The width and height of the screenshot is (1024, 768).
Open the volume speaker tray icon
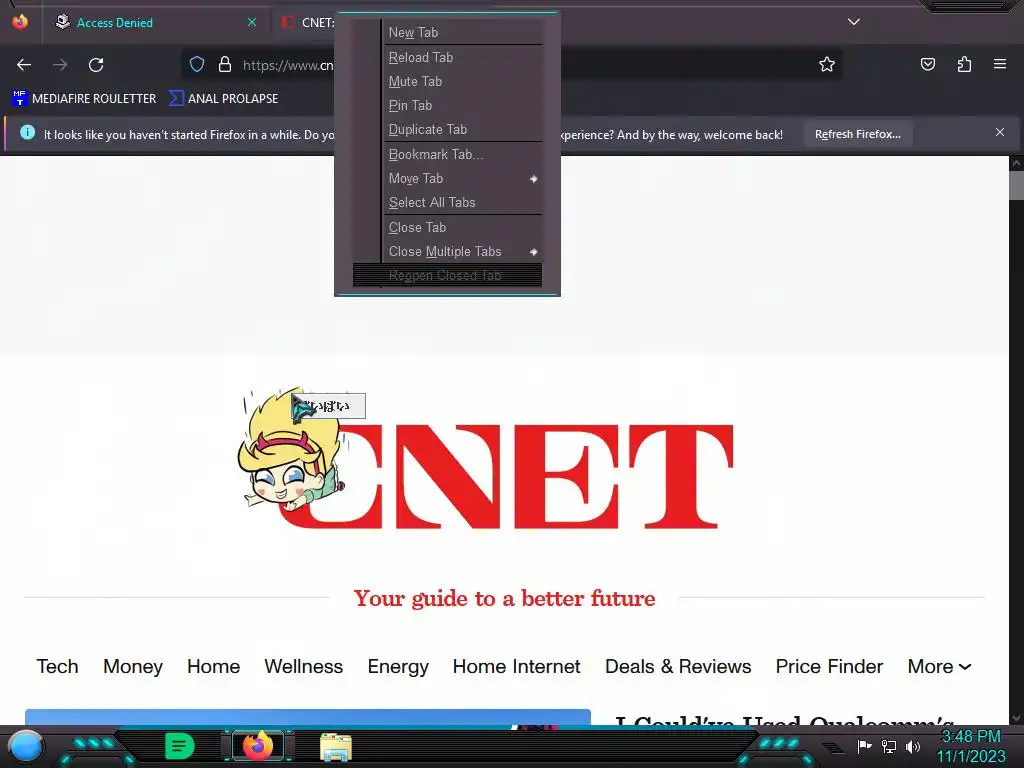[x=913, y=746]
